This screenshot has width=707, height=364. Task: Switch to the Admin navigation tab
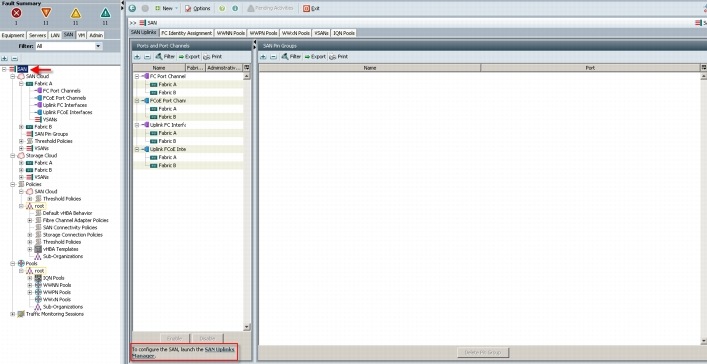pyautogui.click(x=96, y=35)
